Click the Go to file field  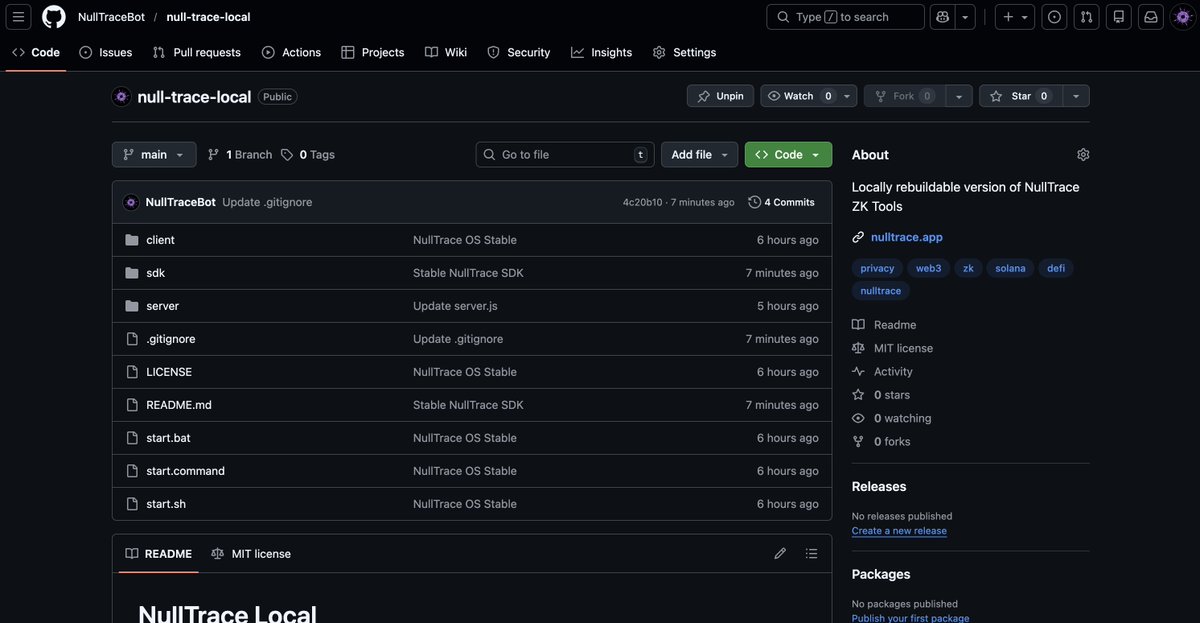pos(565,155)
